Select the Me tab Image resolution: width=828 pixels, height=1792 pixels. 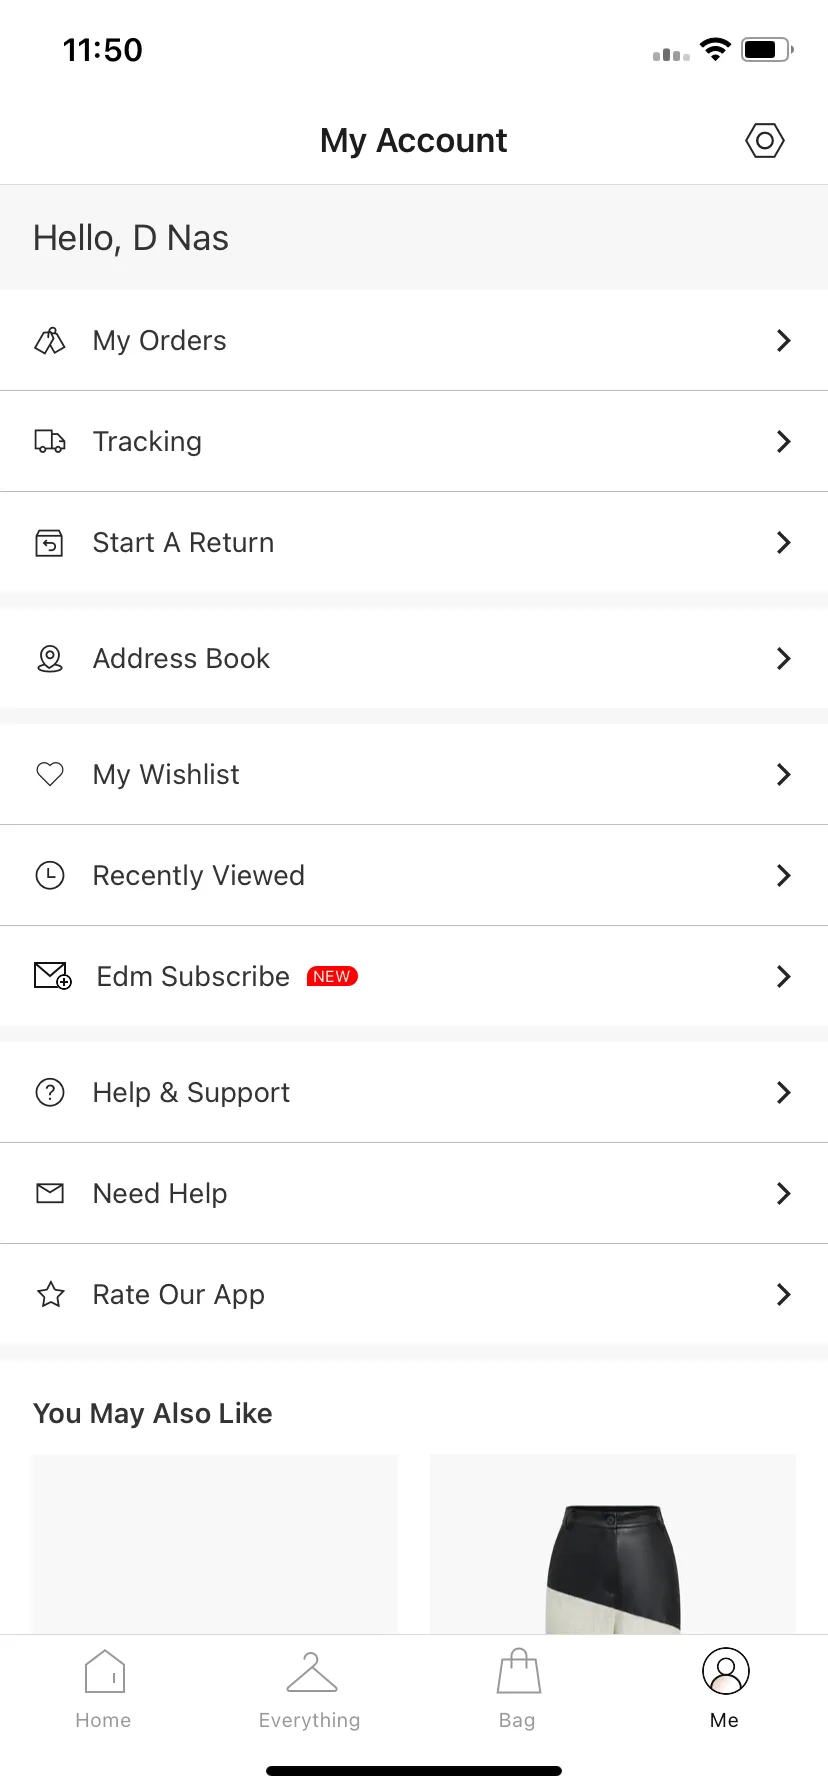click(x=725, y=1690)
